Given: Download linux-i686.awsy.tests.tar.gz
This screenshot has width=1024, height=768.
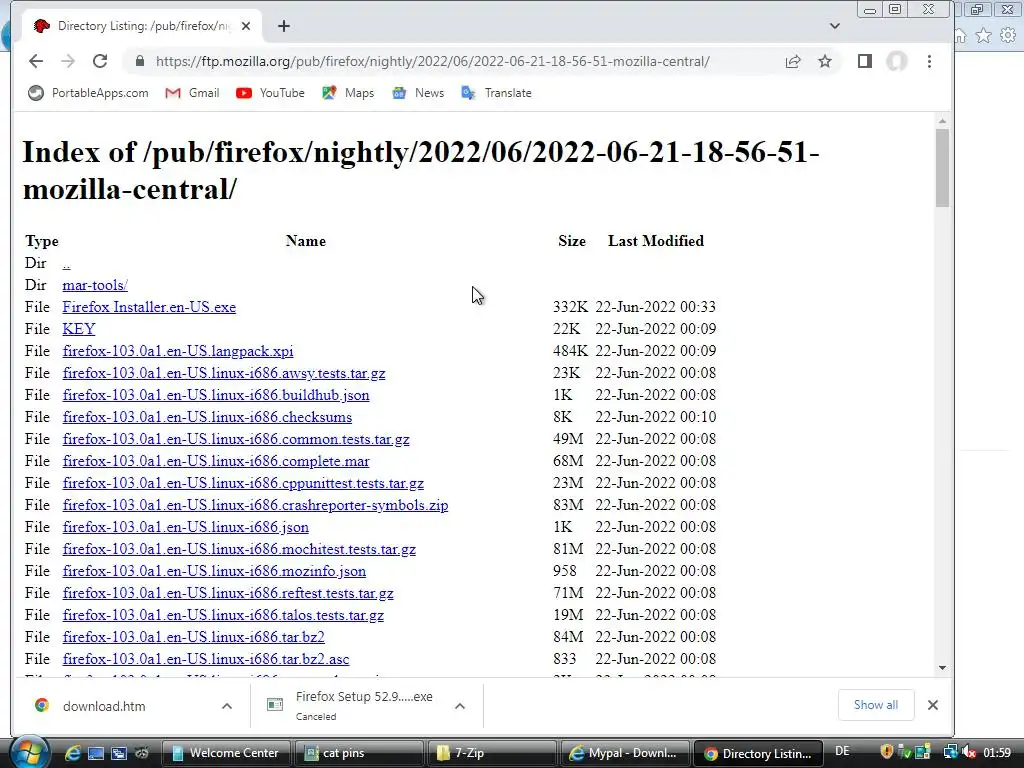Looking at the screenshot, I should pos(224,373).
